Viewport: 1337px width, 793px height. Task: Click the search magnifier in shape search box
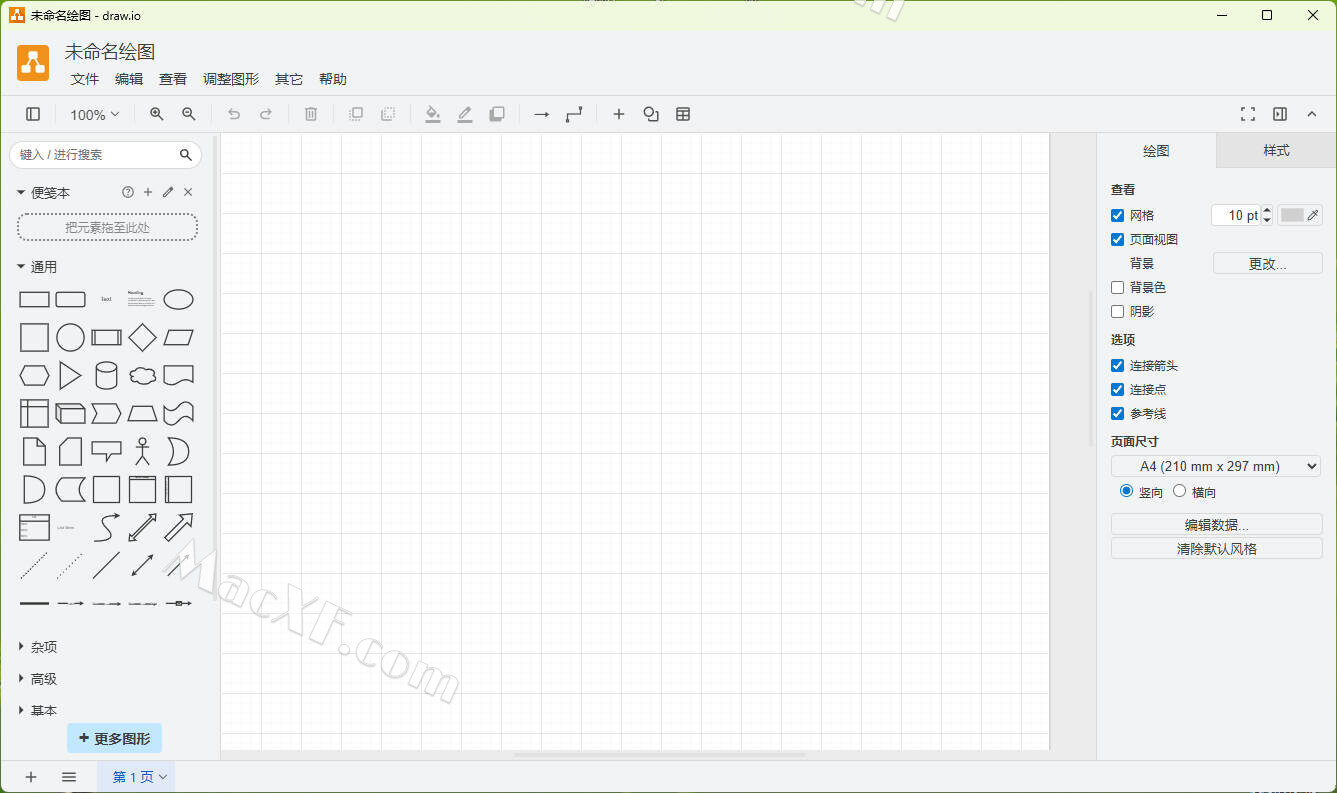pyautogui.click(x=185, y=155)
